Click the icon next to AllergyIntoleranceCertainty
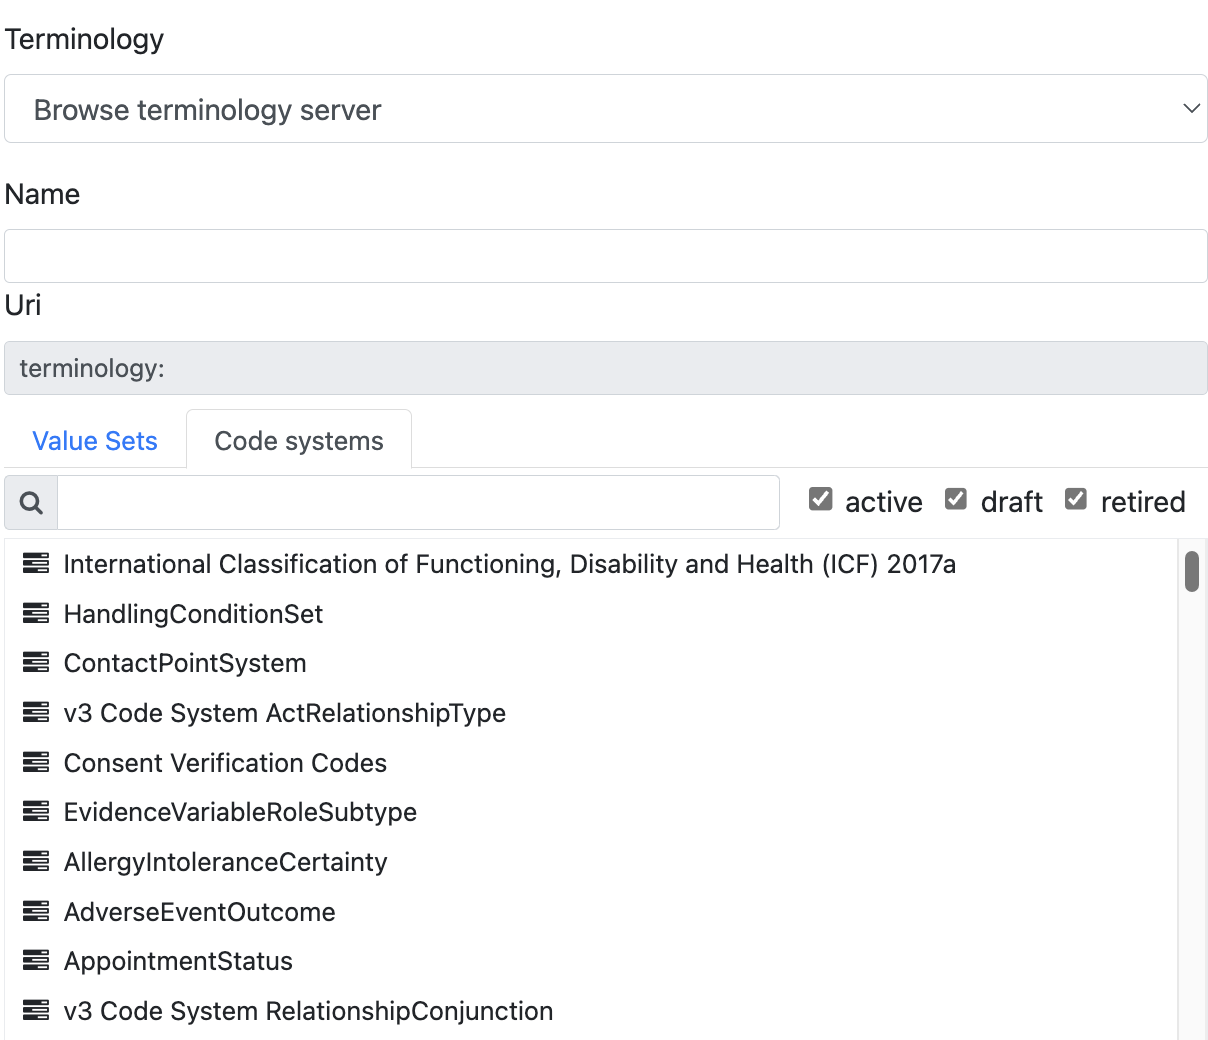The width and height of the screenshot is (1208, 1040). coord(36,862)
